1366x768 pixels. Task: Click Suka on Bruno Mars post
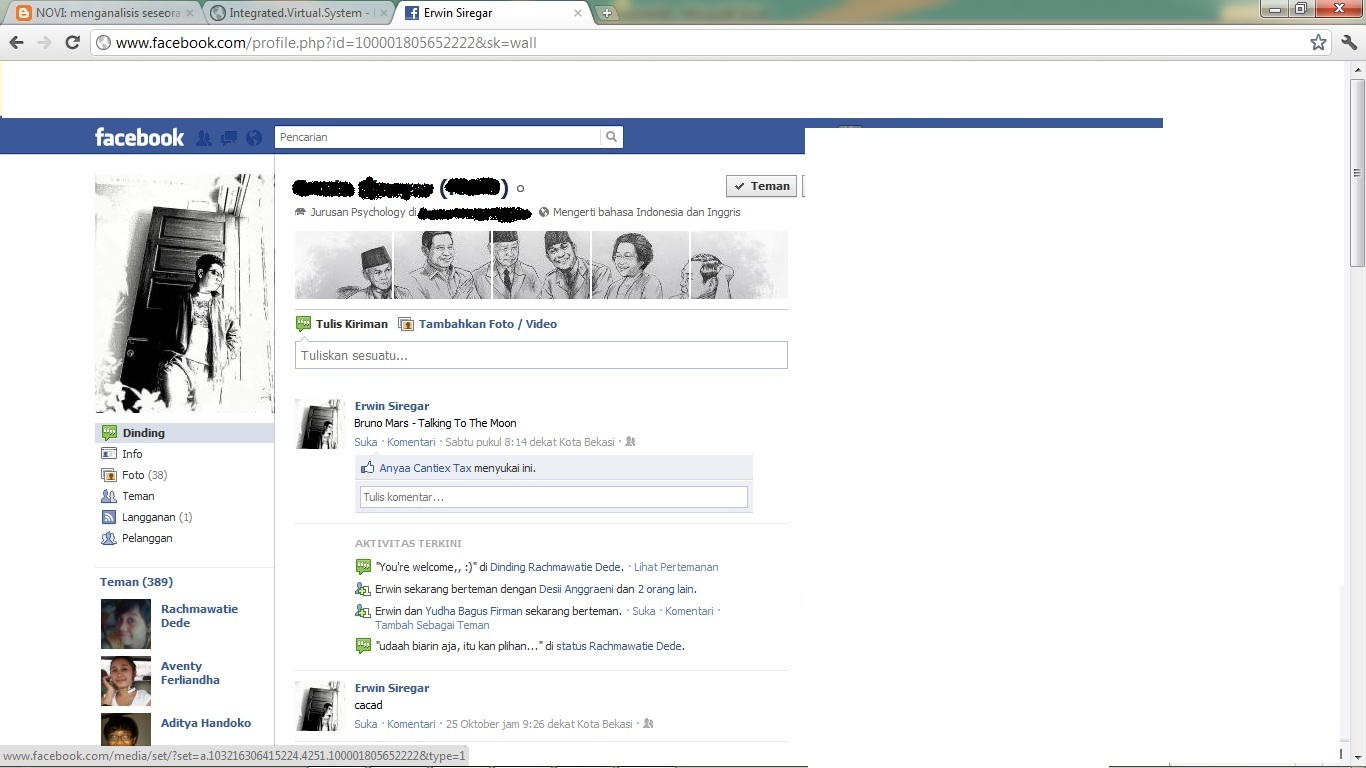[x=366, y=441]
